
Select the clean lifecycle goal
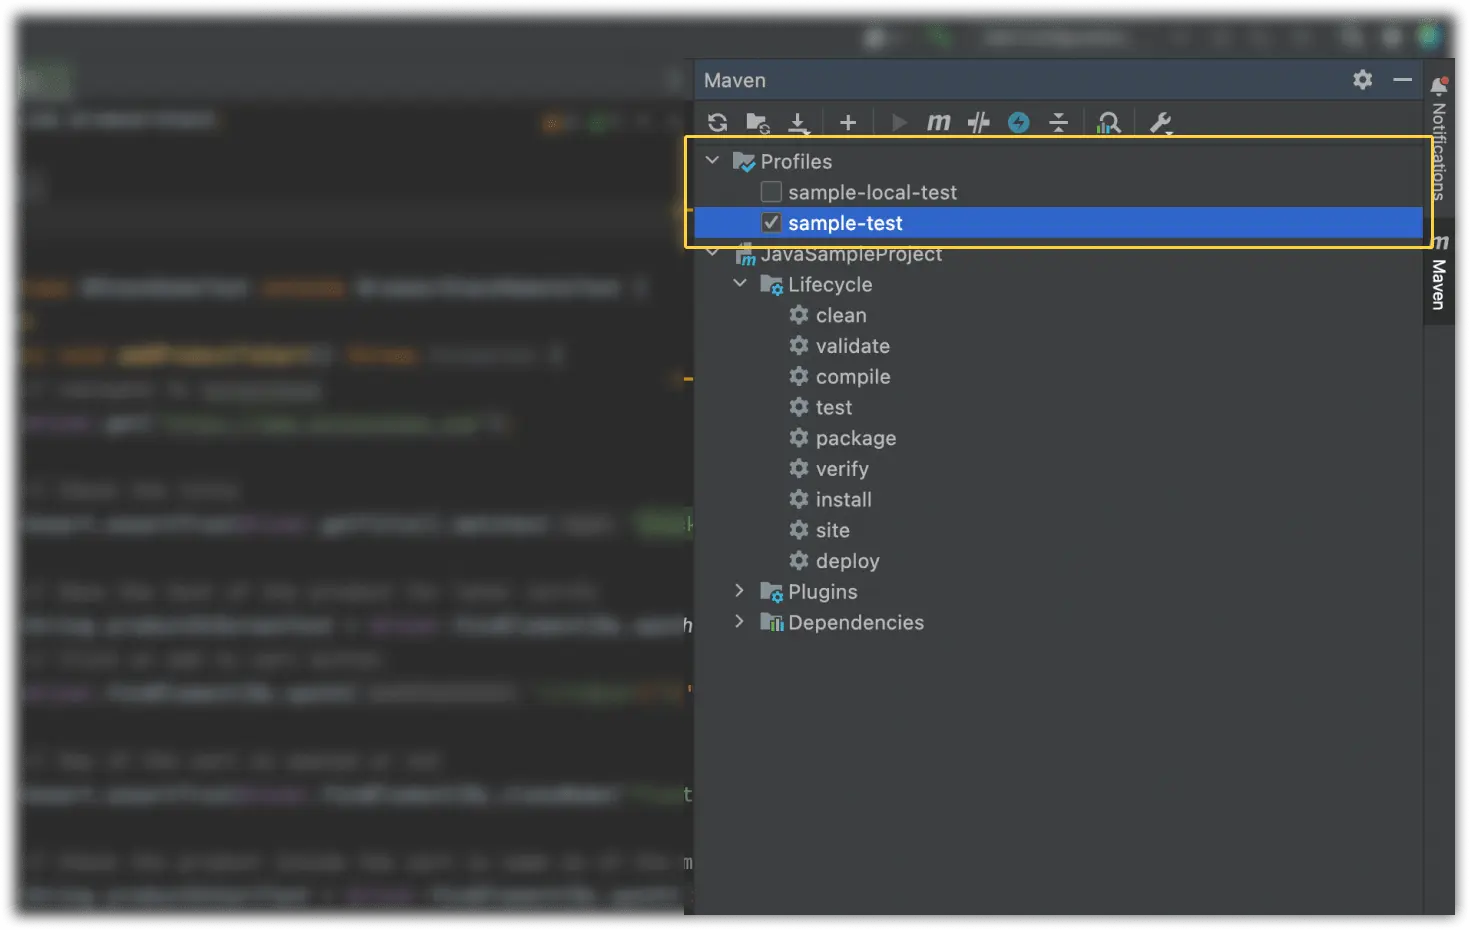tap(840, 316)
